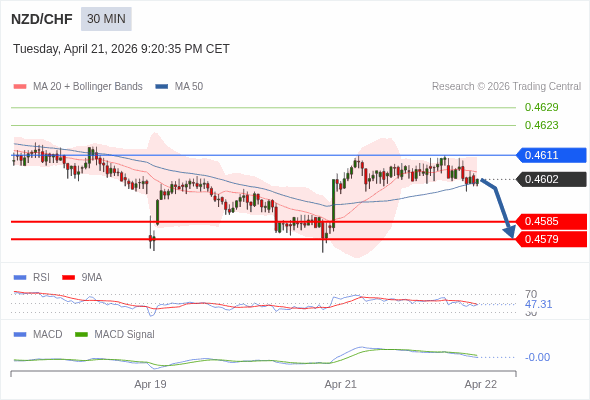Click the 0.4623 resistance level label
Image resolution: width=590 pixels, height=400 pixels.
[x=541, y=125]
